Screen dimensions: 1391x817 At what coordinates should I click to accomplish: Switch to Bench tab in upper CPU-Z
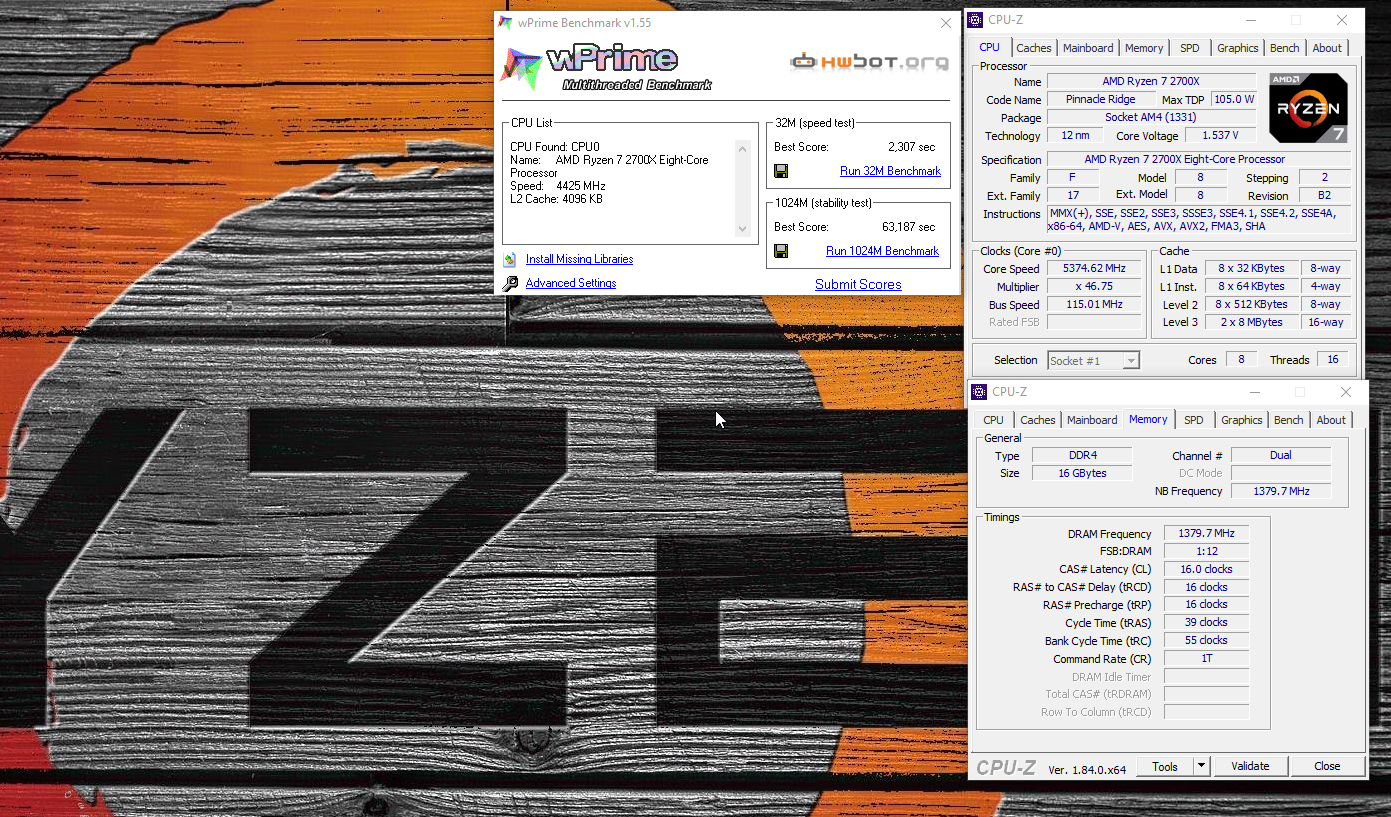click(x=1285, y=48)
